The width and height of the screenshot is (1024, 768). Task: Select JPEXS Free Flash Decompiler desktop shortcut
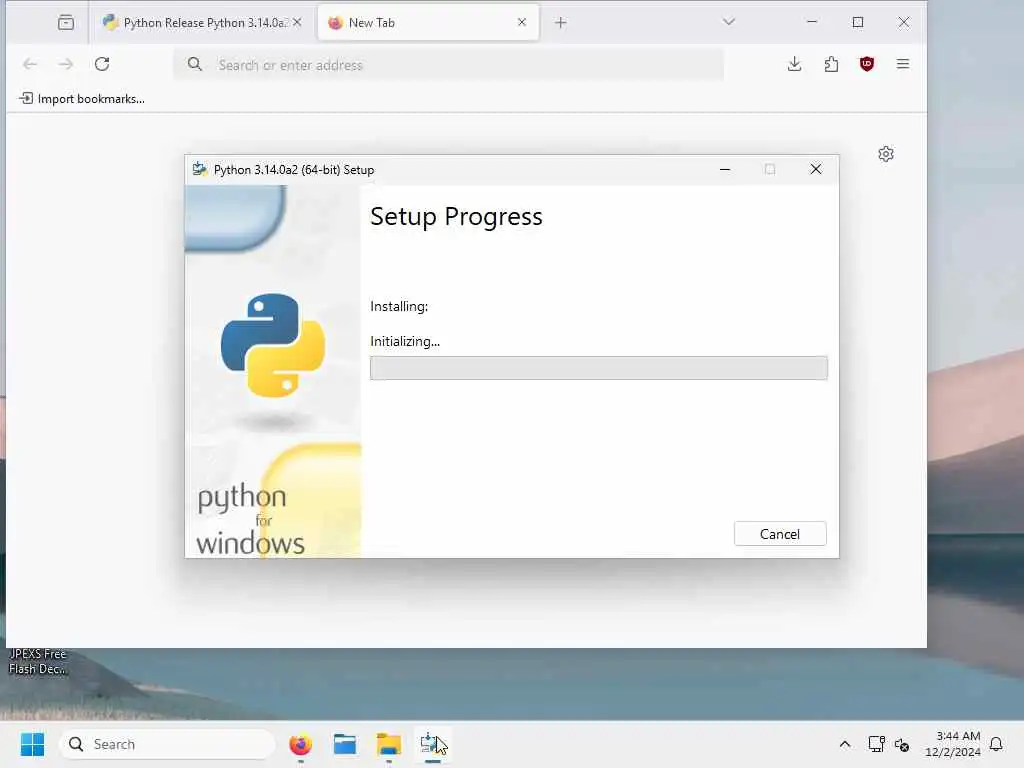pos(37,661)
